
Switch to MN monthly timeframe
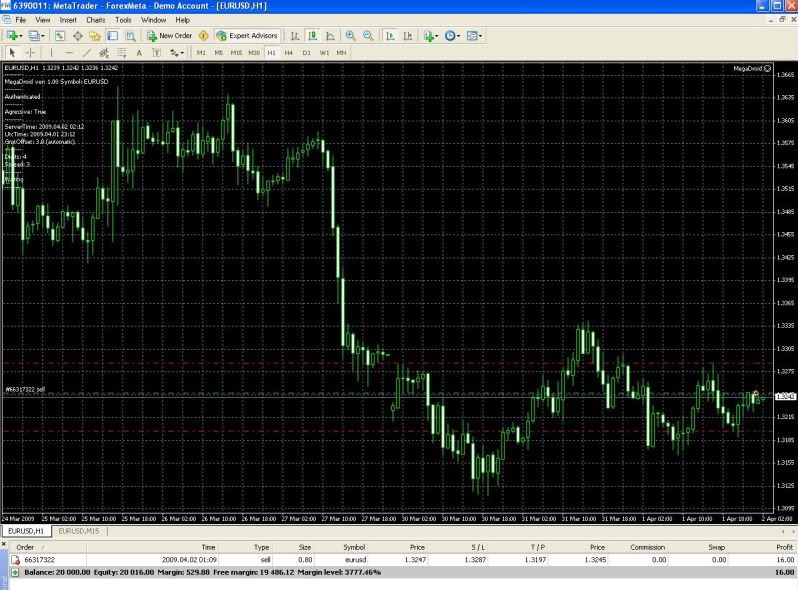click(341, 52)
